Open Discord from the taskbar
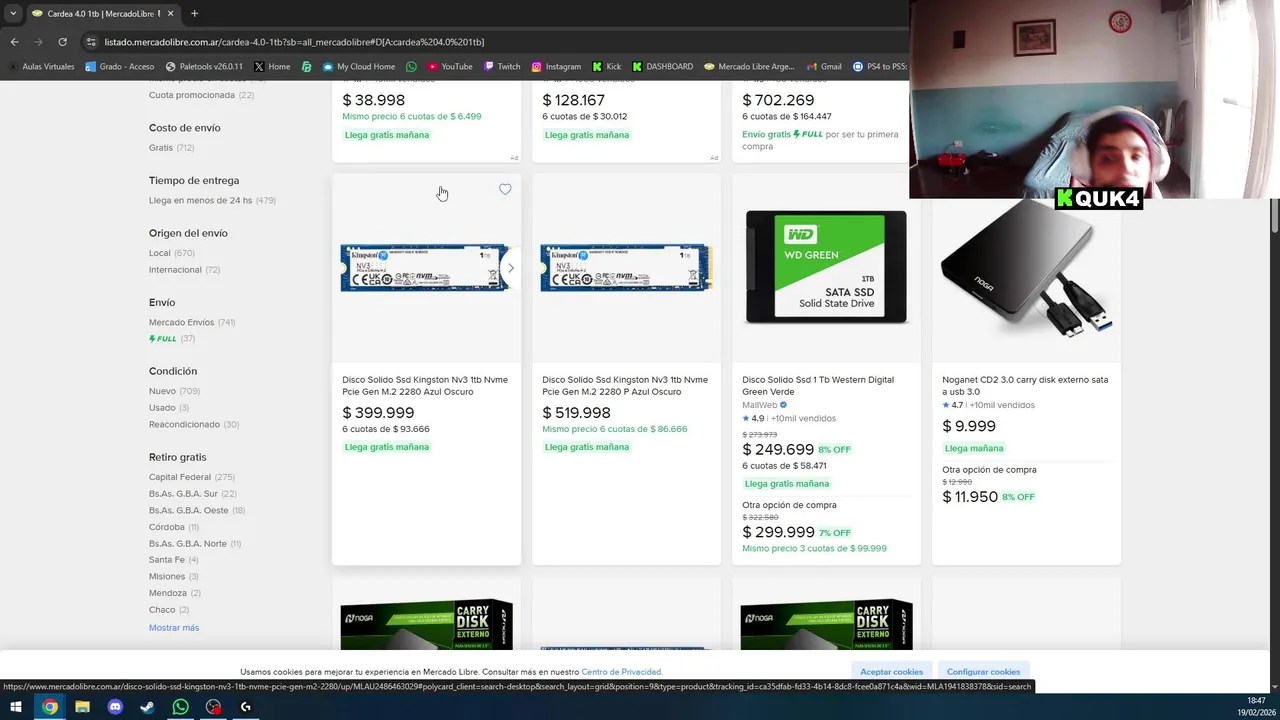This screenshot has width=1280, height=720. [x=115, y=706]
